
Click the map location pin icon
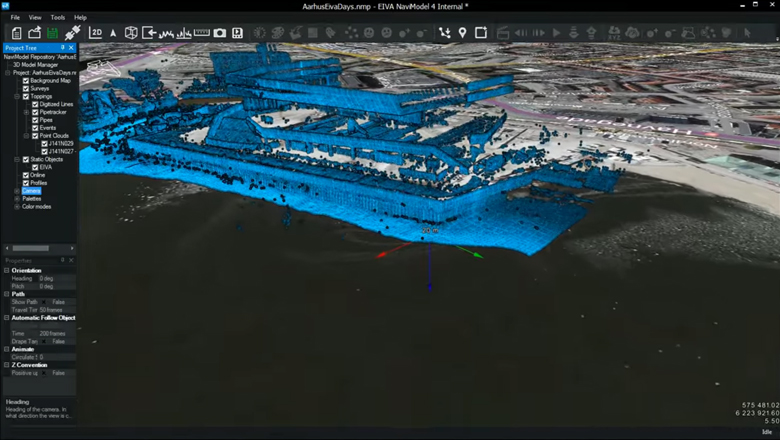(x=462, y=33)
